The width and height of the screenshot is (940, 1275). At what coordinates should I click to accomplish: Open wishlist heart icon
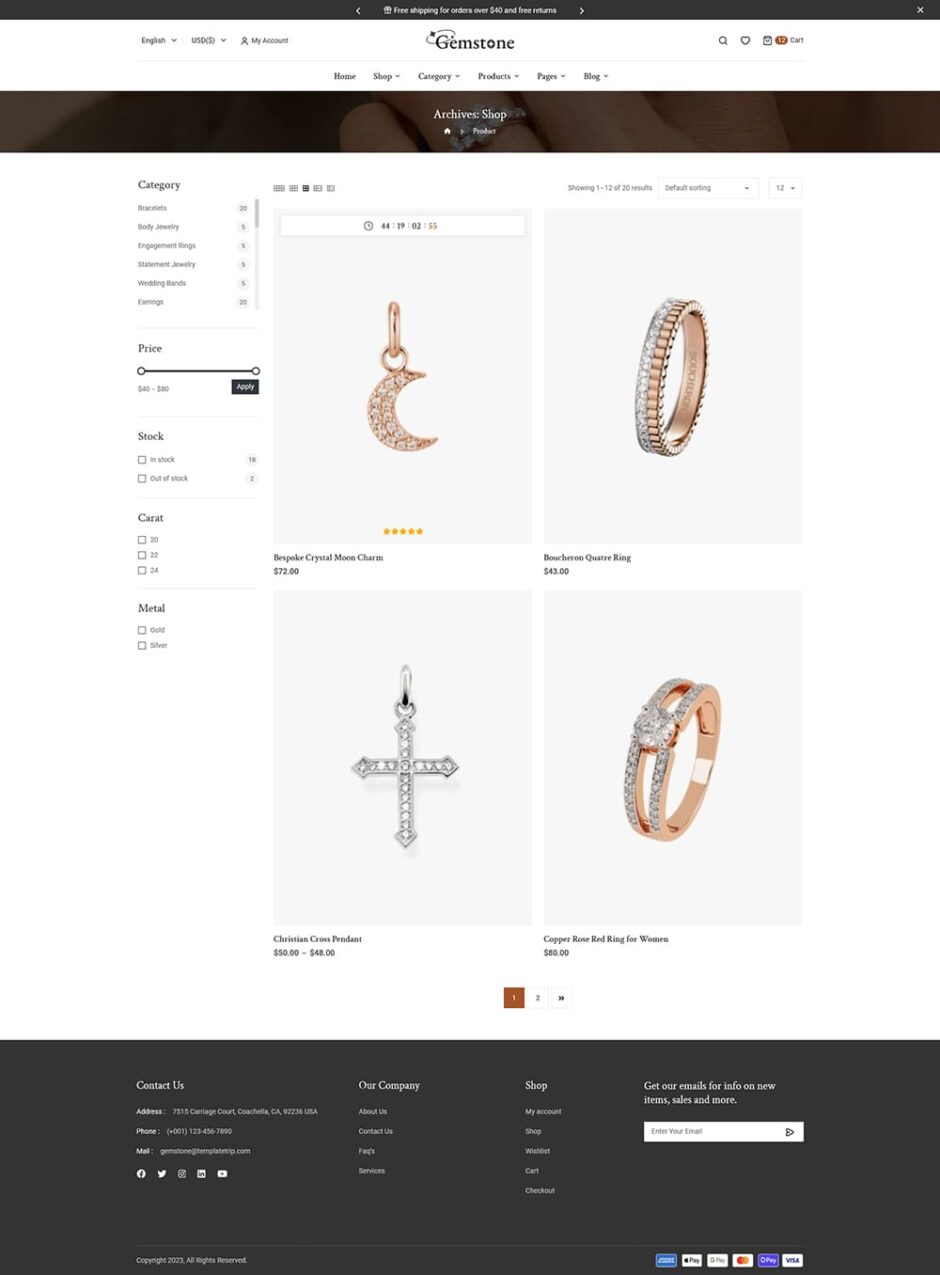coord(745,41)
